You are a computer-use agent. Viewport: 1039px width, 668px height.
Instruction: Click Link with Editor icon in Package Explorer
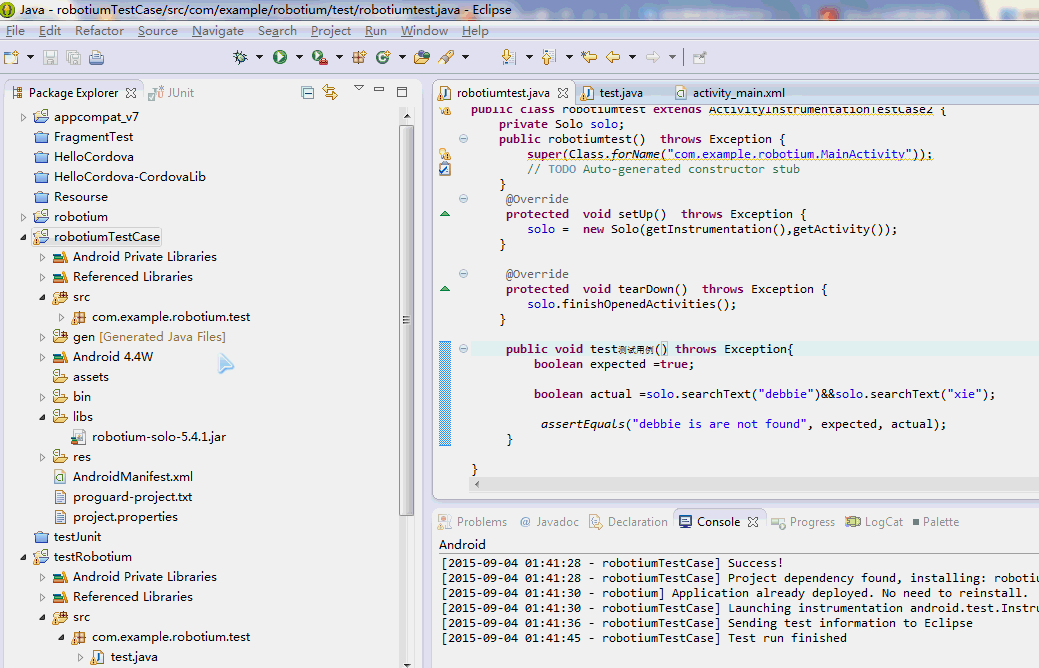coord(330,92)
